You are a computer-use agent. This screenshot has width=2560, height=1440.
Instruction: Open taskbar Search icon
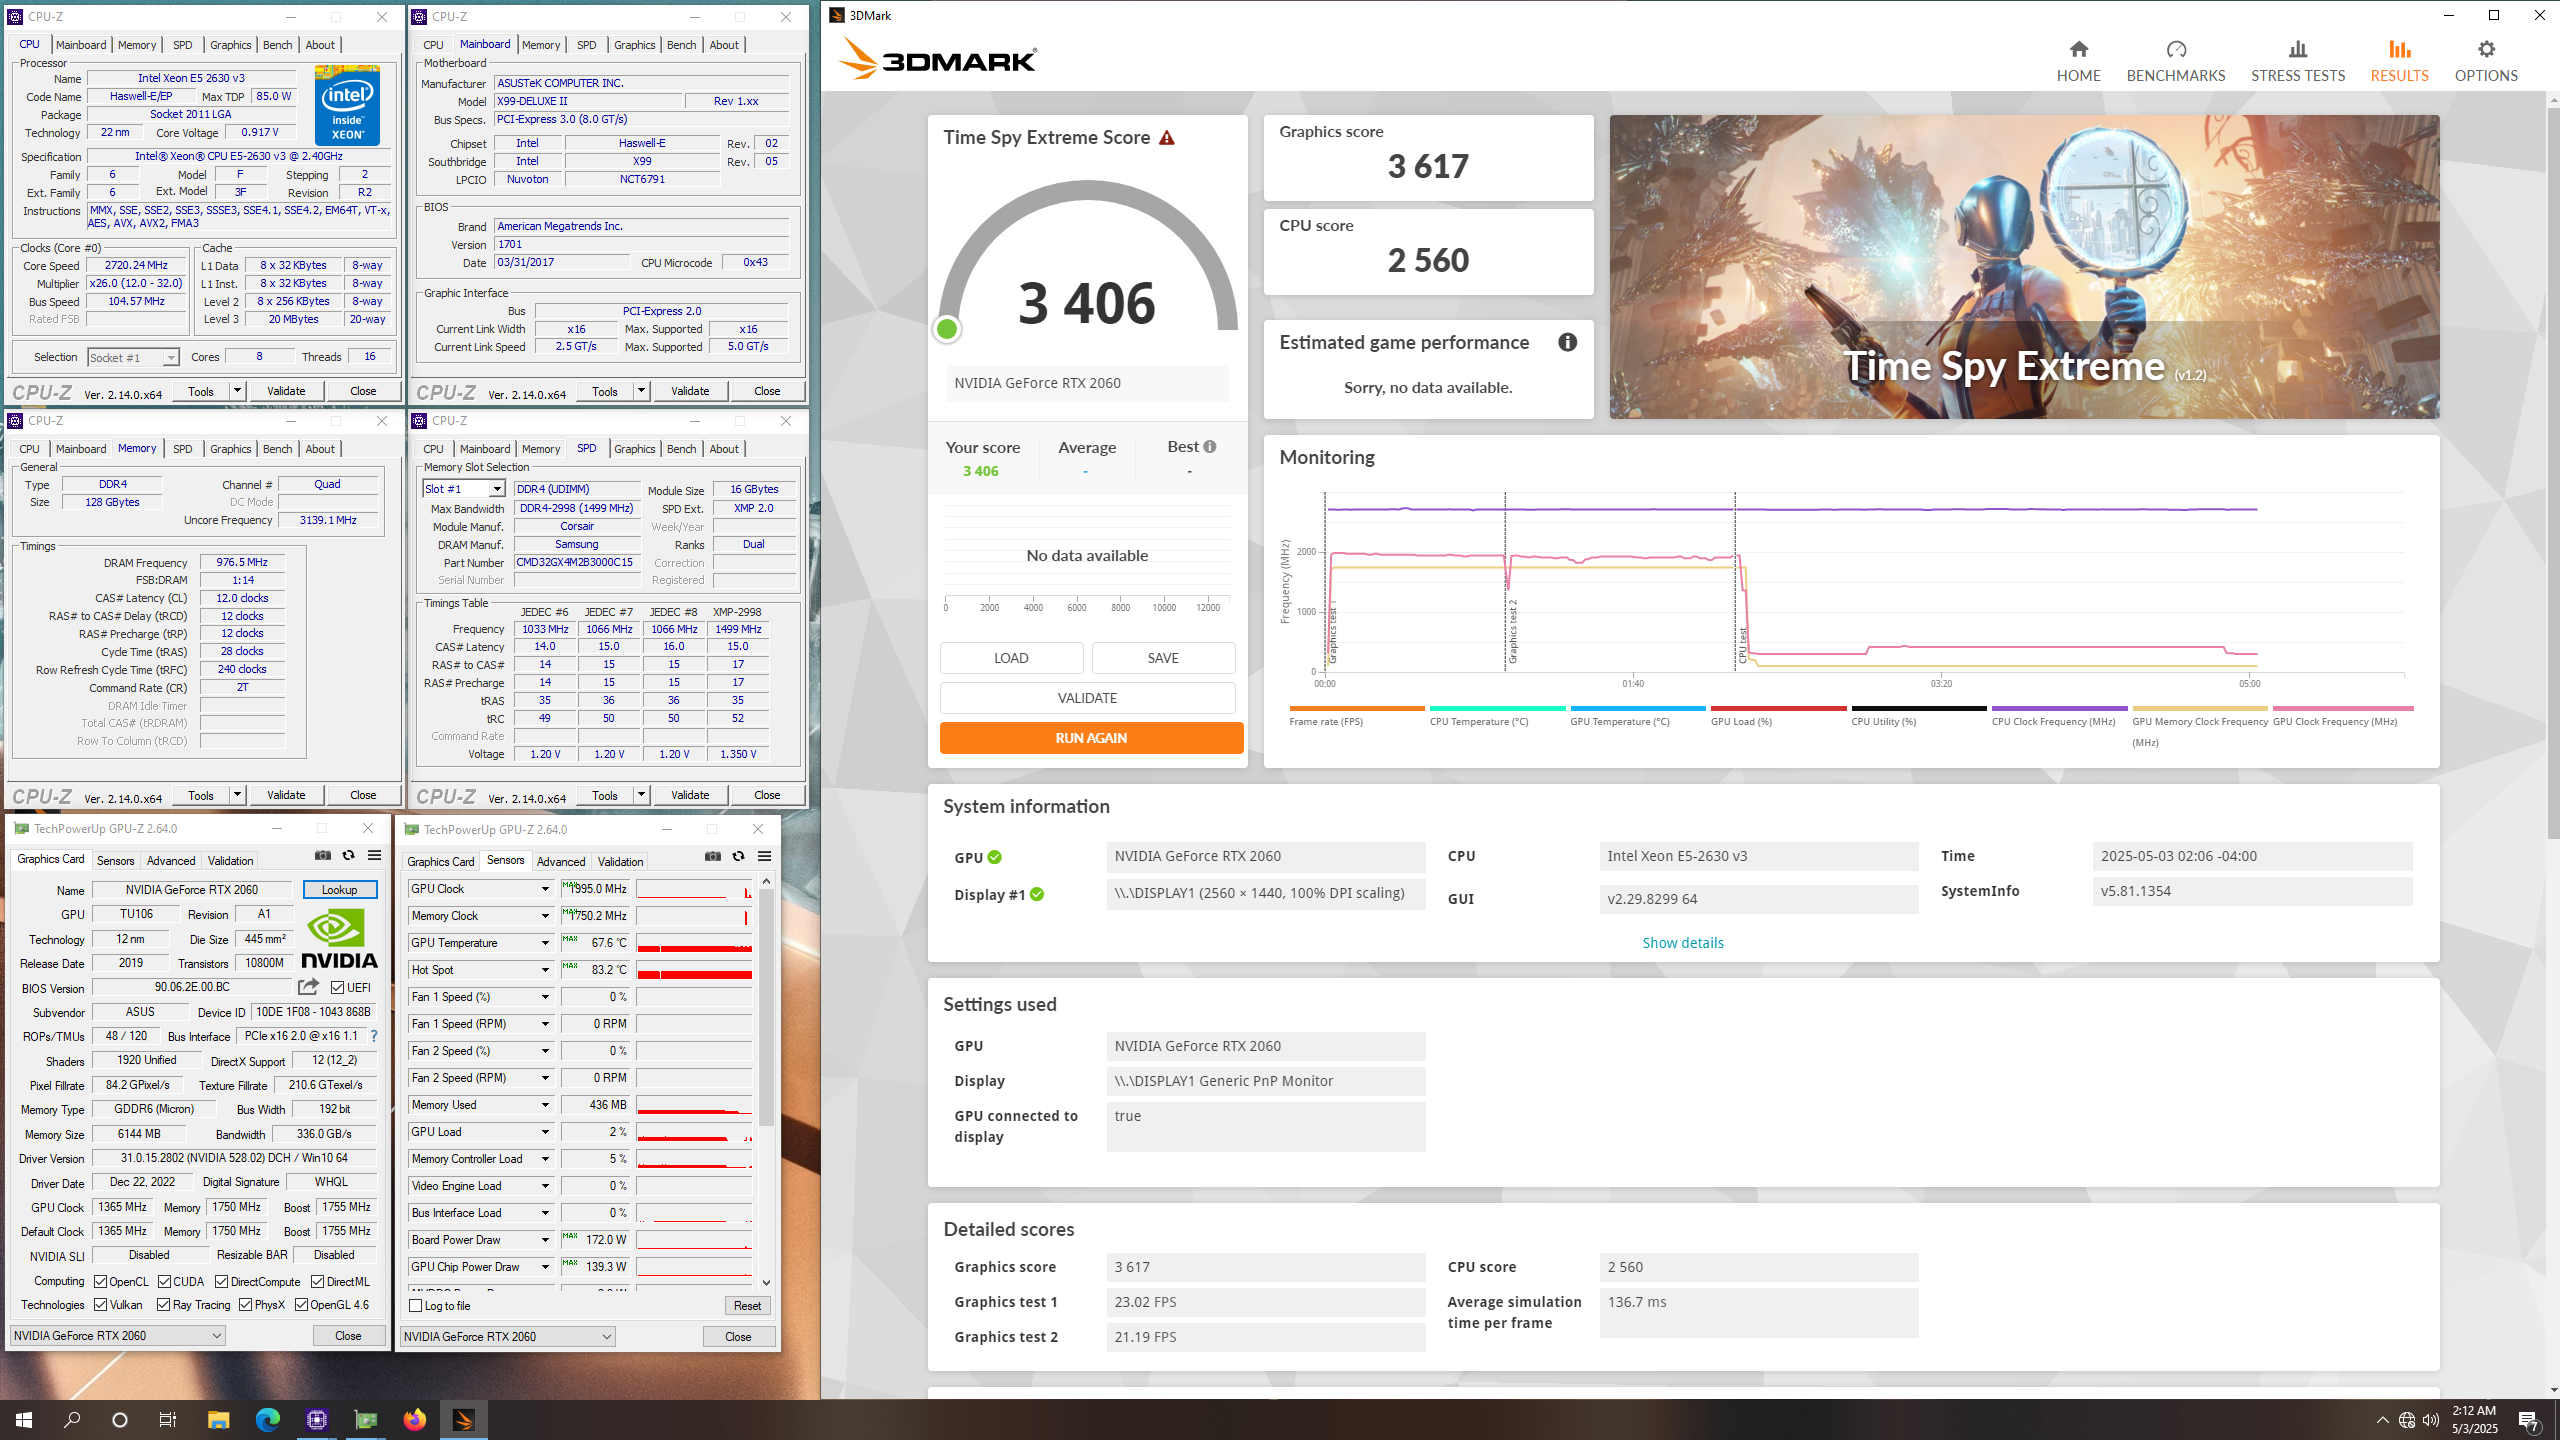(72, 1420)
